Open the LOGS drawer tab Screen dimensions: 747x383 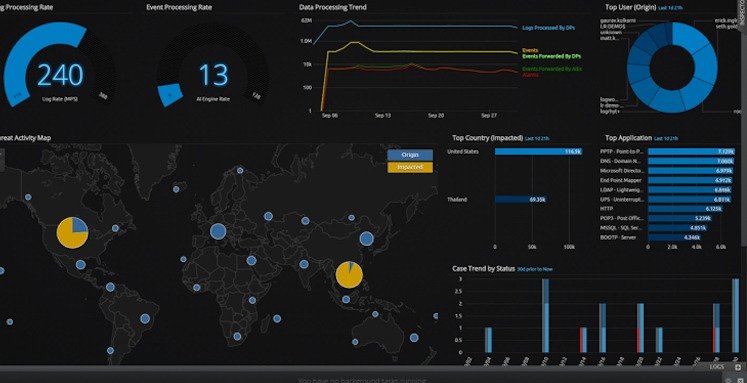717,367
